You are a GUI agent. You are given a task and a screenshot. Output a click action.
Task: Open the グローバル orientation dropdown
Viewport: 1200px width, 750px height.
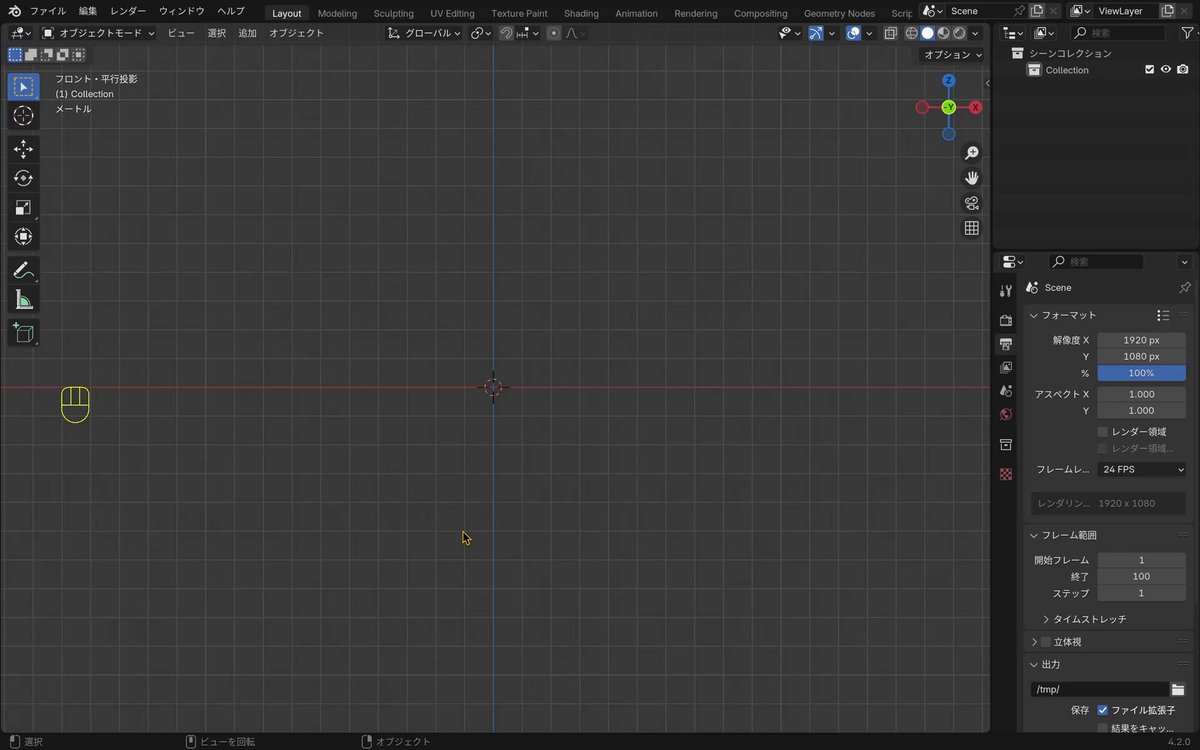(424, 33)
